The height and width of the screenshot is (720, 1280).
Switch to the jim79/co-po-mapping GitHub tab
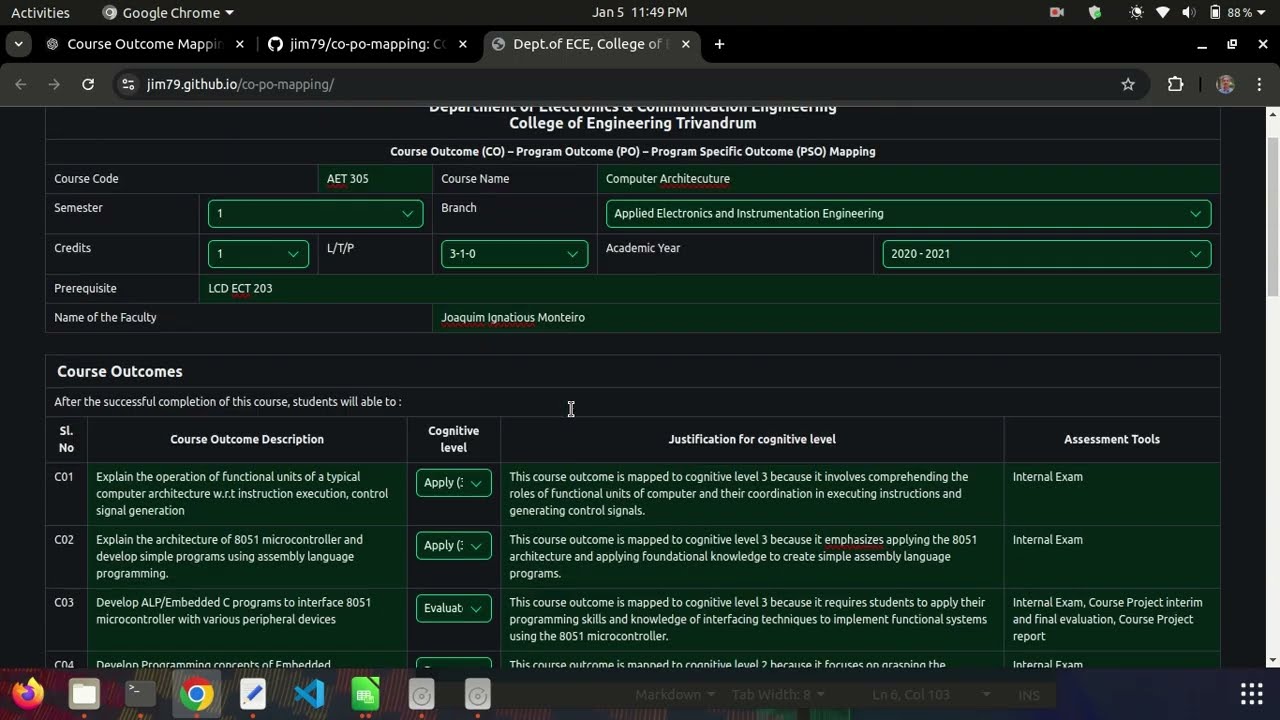click(x=367, y=44)
